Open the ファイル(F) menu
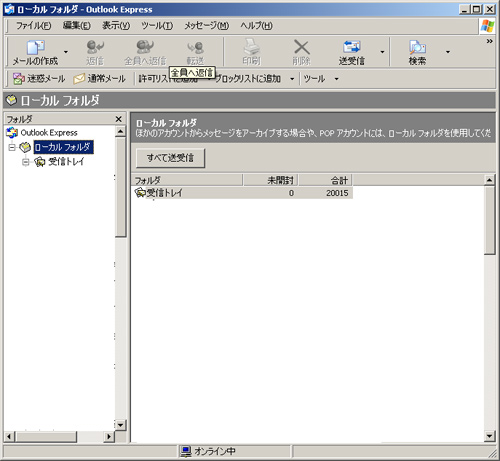This screenshot has height=461, width=500. (x=34, y=26)
